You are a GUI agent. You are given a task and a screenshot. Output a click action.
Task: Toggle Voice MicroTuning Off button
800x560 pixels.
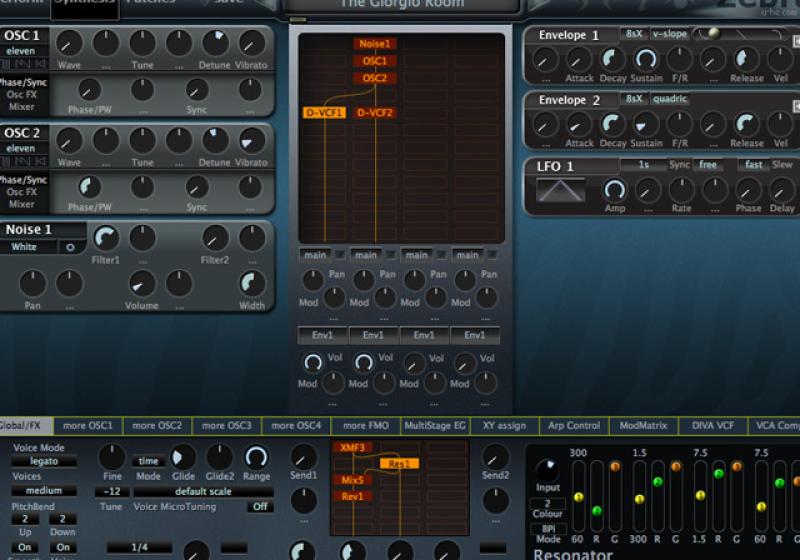pos(260,507)
